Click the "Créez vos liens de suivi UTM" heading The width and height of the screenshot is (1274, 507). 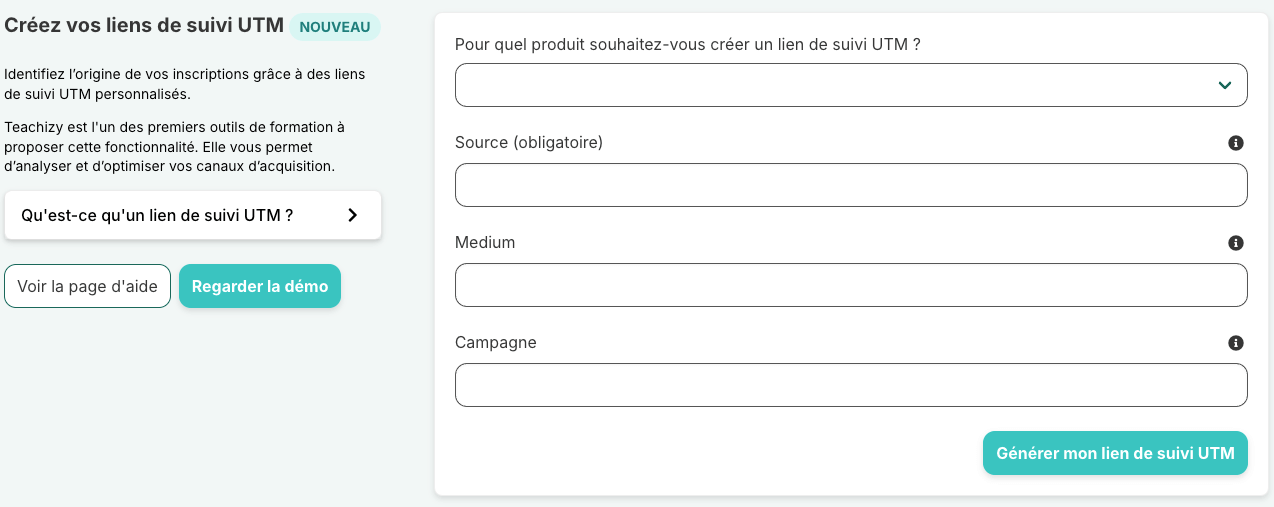click(x=144, y=26)
